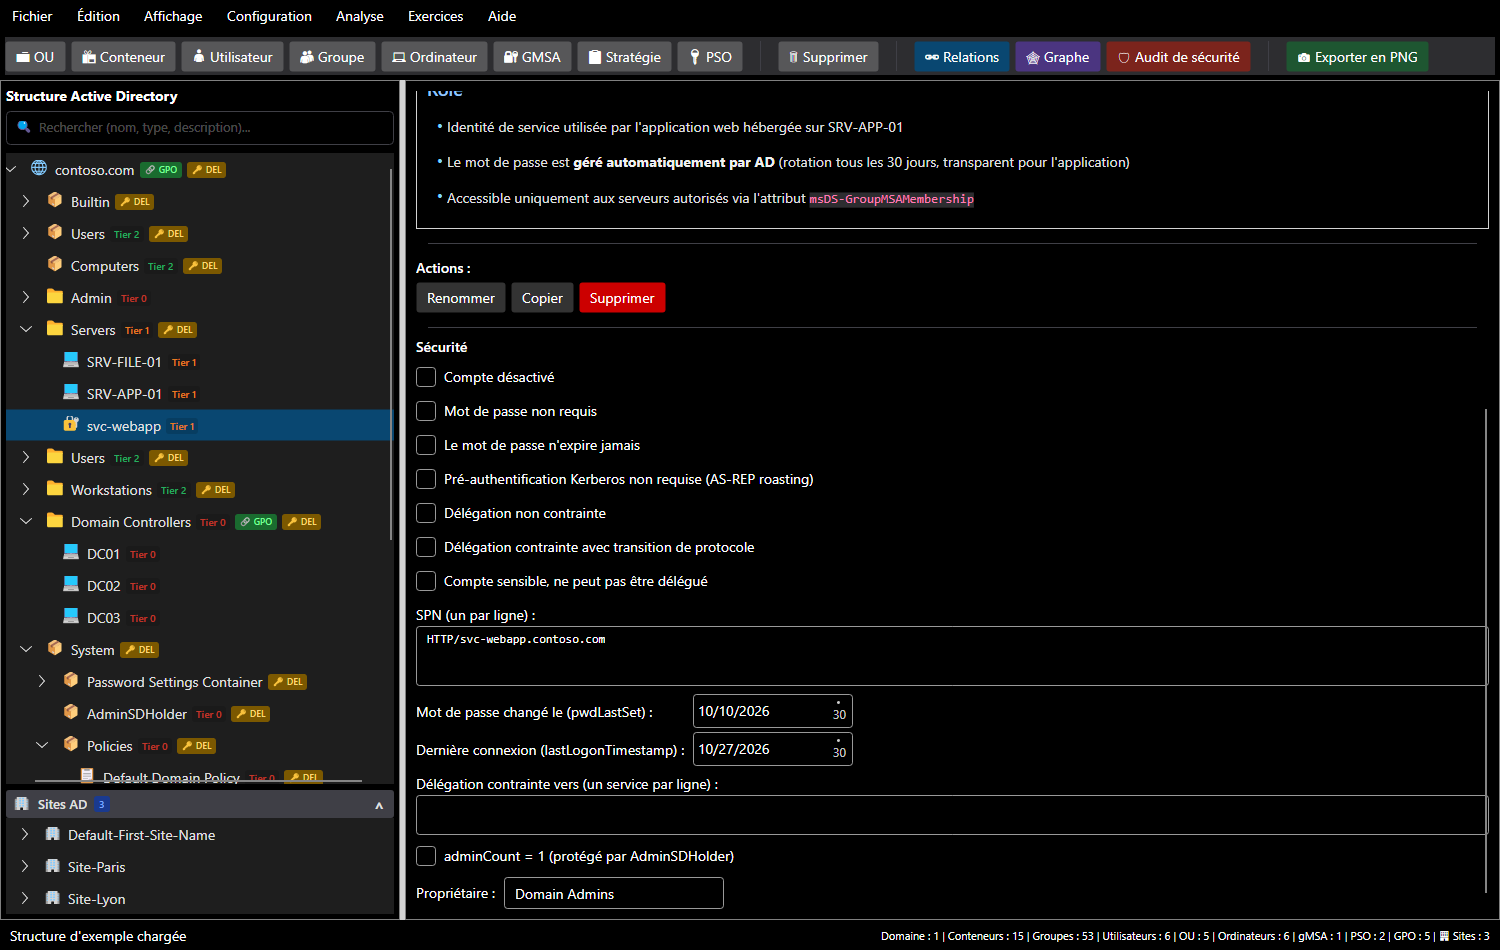The image size is (1500, 950).
Task: Click the PSO toolbar button
Action: pos(710,57)
